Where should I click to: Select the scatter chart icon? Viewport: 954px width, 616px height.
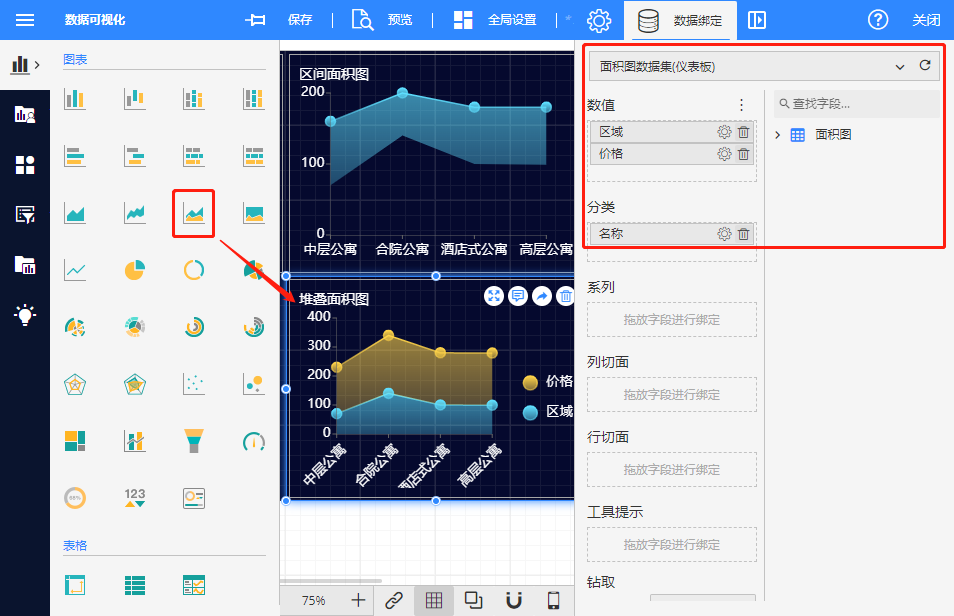(x=194, y=383)
